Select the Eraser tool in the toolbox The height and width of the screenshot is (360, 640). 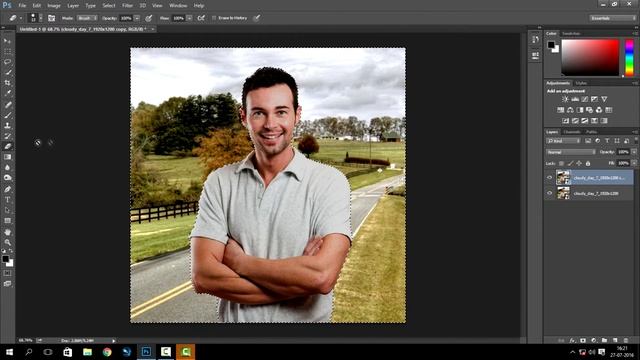[x=7, y=147]
